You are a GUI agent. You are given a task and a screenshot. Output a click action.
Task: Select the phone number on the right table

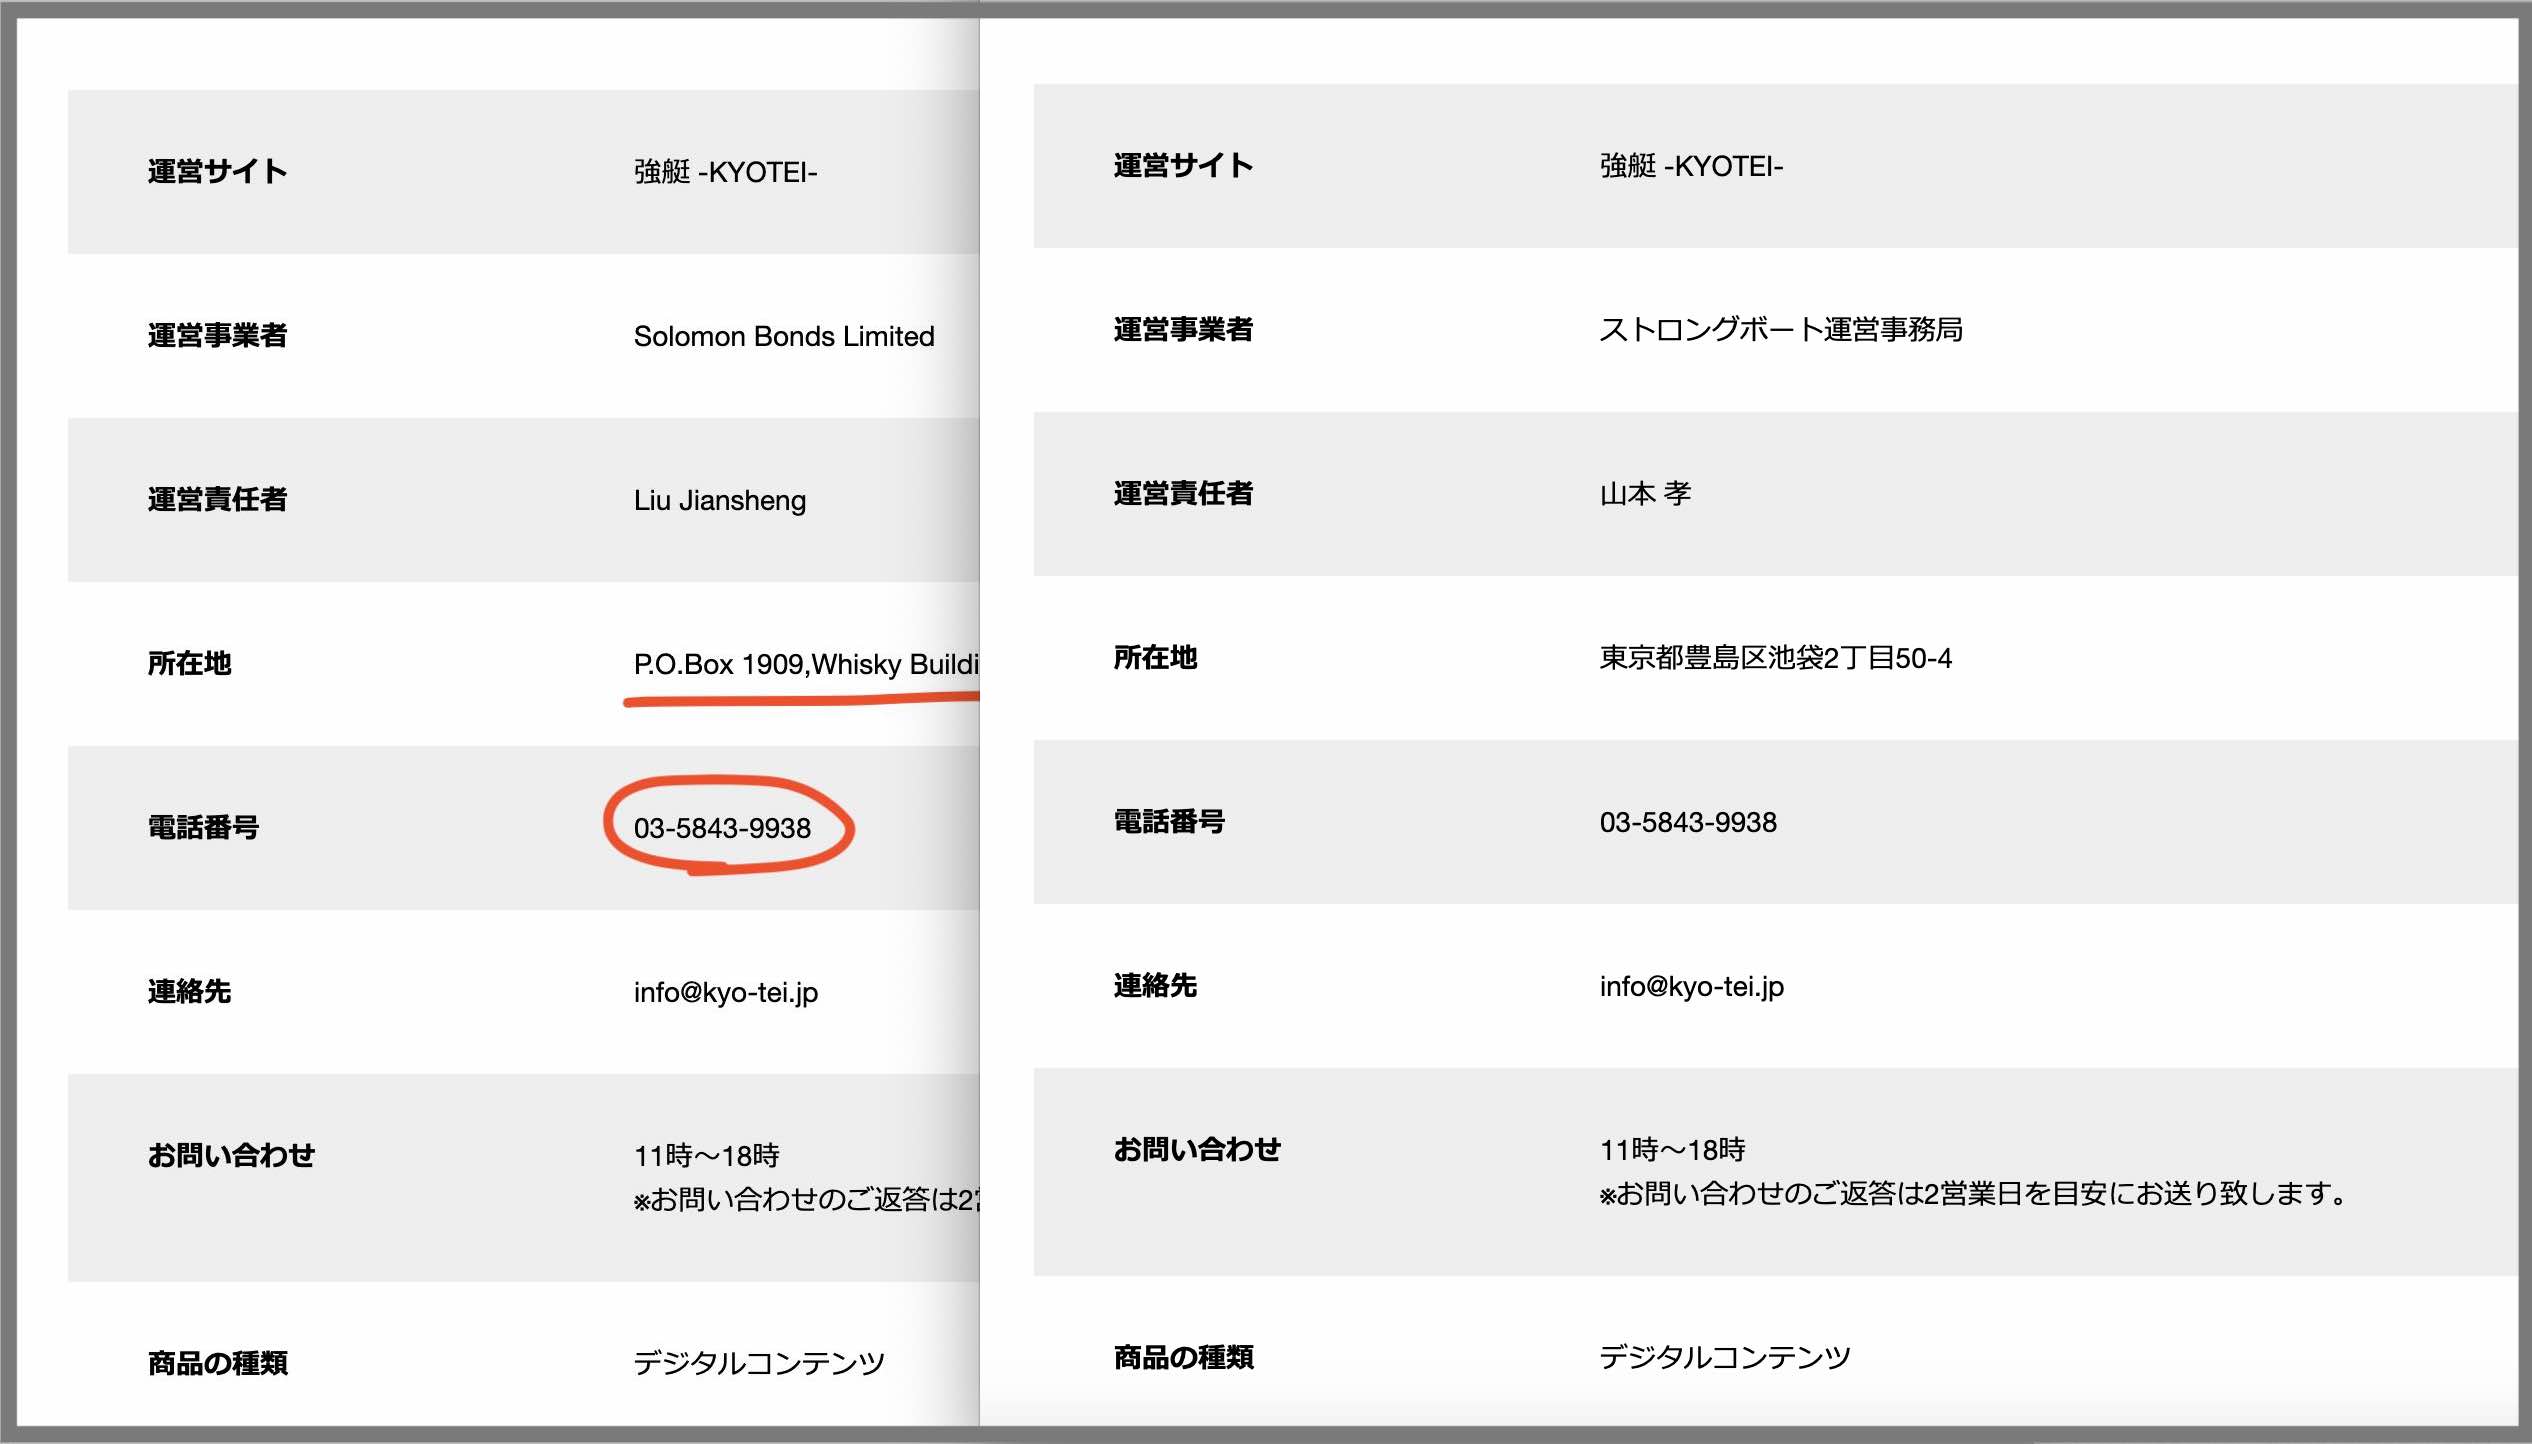[x=1688, y=822]
